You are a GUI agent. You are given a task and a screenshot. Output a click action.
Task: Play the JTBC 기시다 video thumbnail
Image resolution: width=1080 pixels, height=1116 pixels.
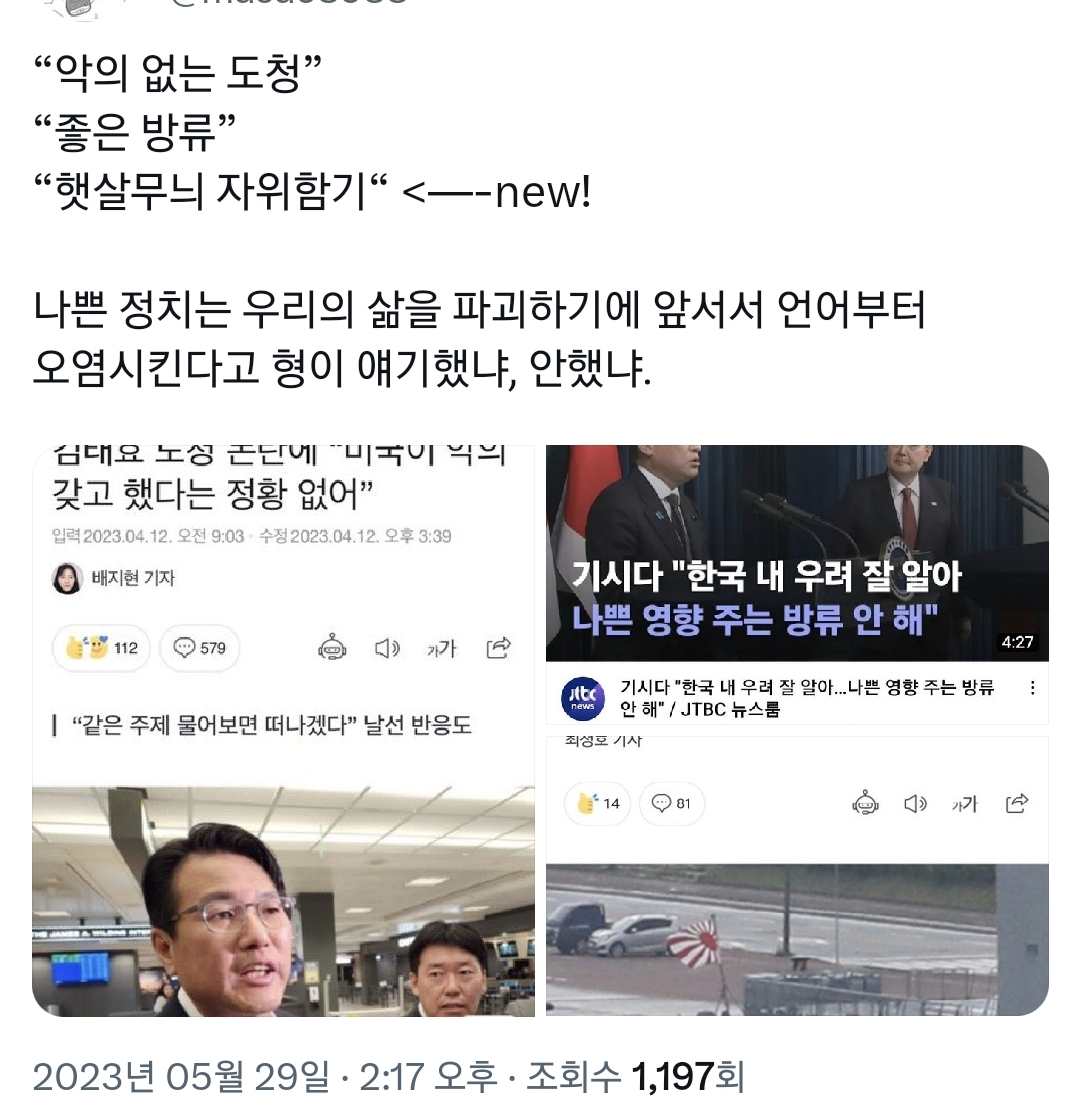tap(797, 553)
